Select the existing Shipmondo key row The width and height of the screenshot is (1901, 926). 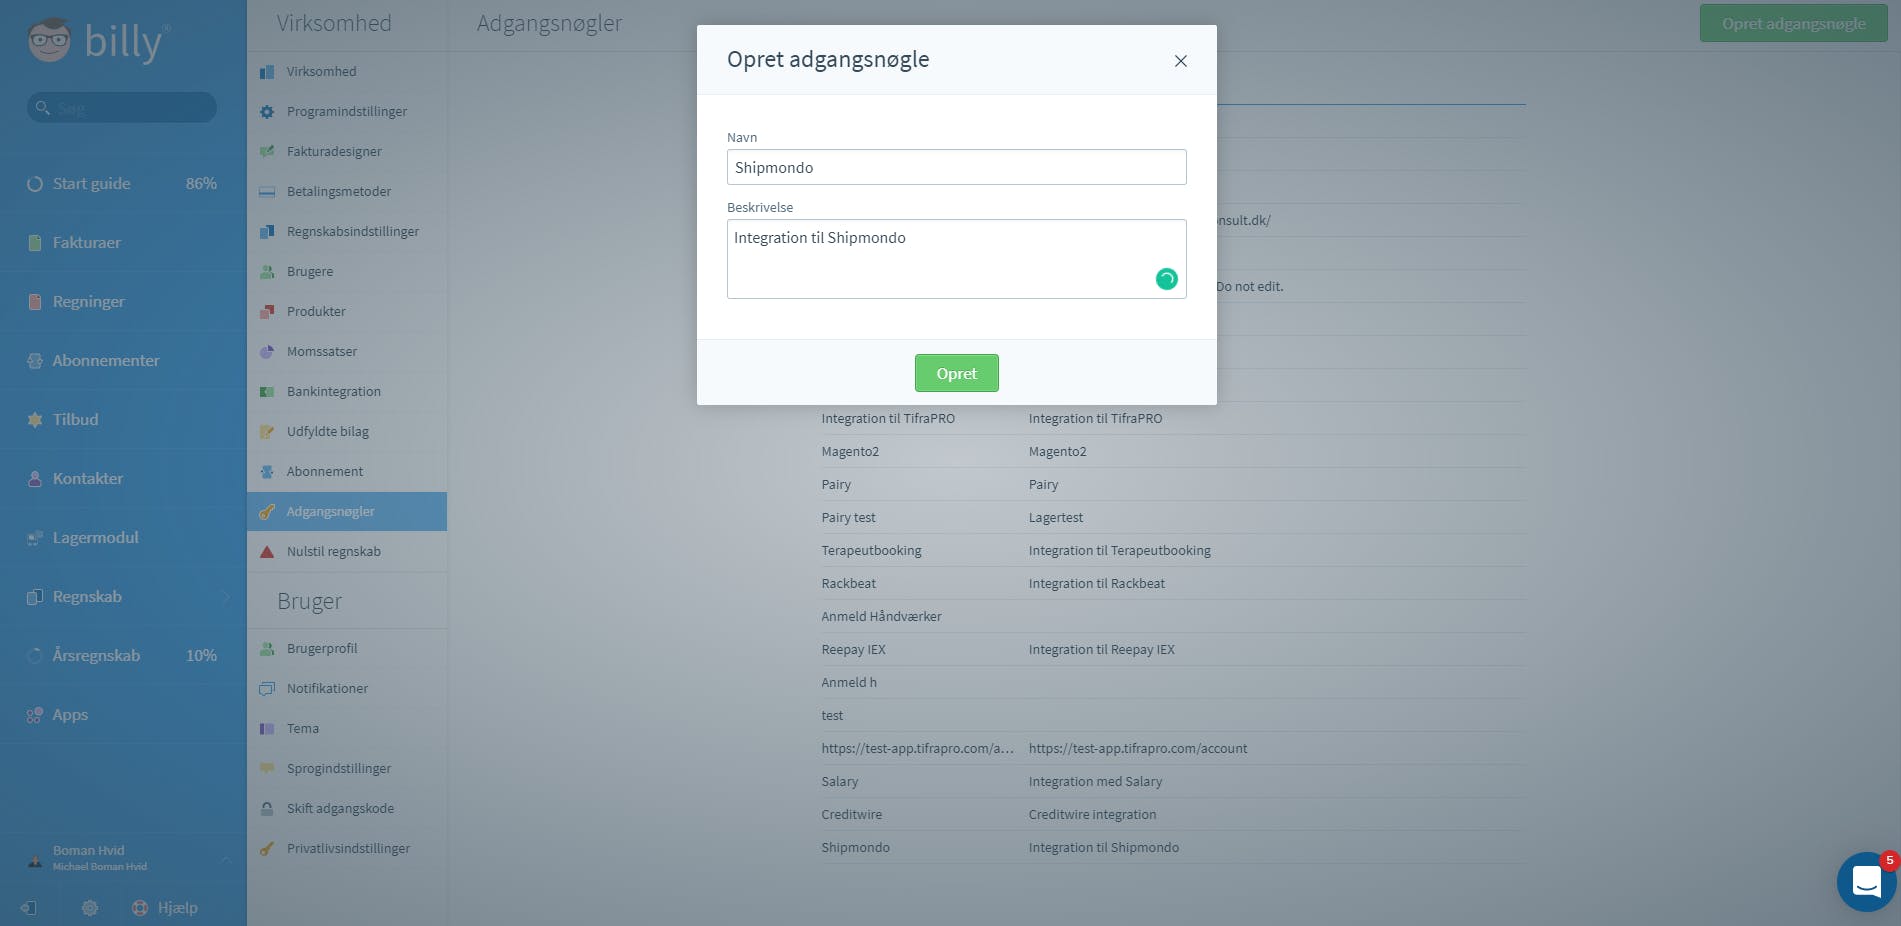[1173, 848]
